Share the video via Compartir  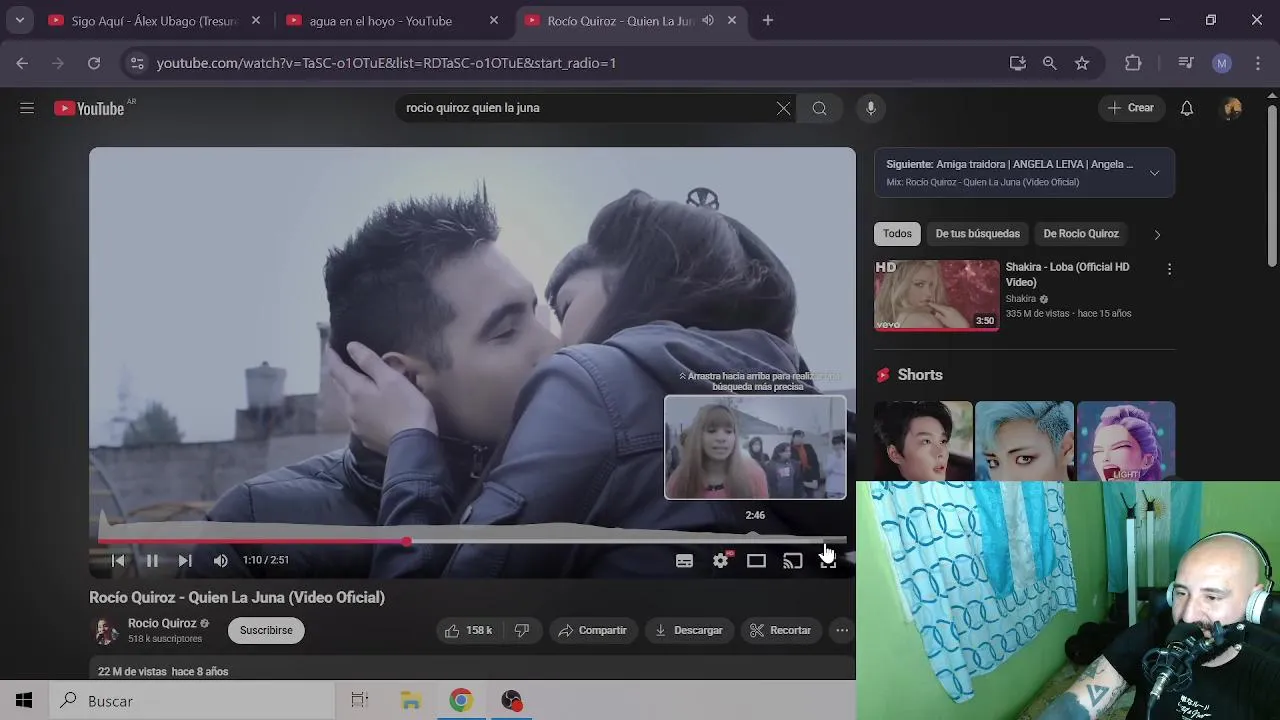pos(592,630)
